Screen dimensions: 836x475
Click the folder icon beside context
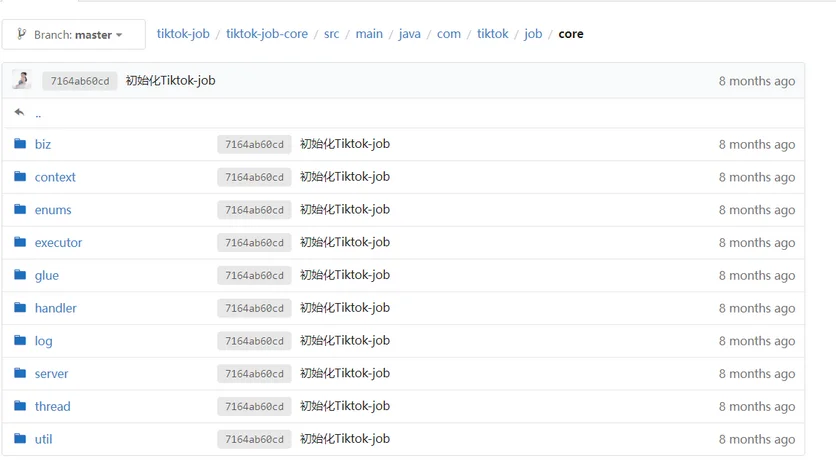[20, 177]
